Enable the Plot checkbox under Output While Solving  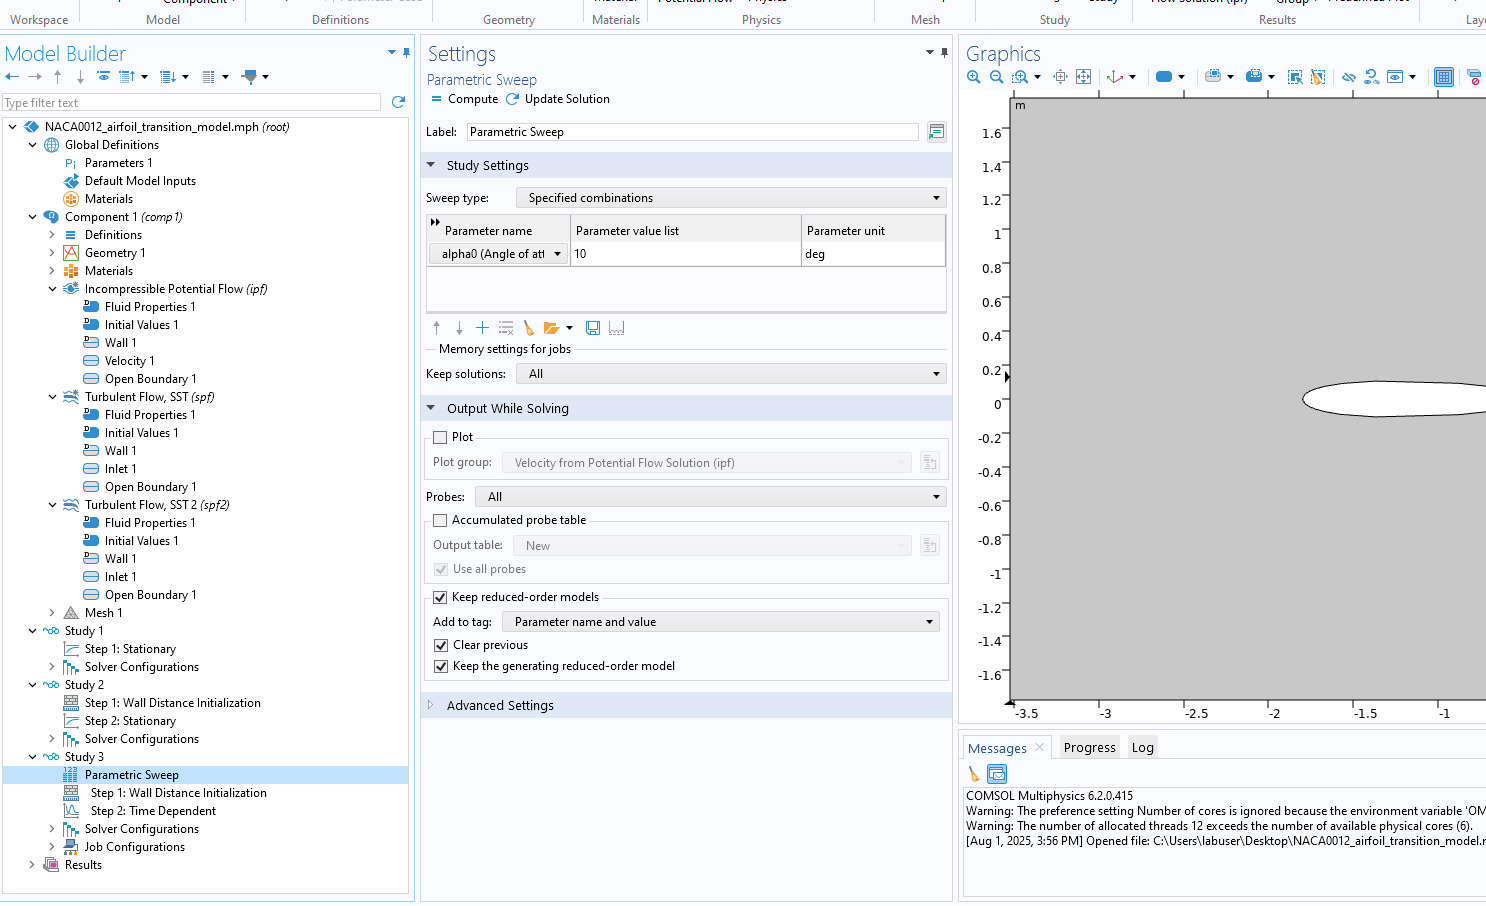440,437
